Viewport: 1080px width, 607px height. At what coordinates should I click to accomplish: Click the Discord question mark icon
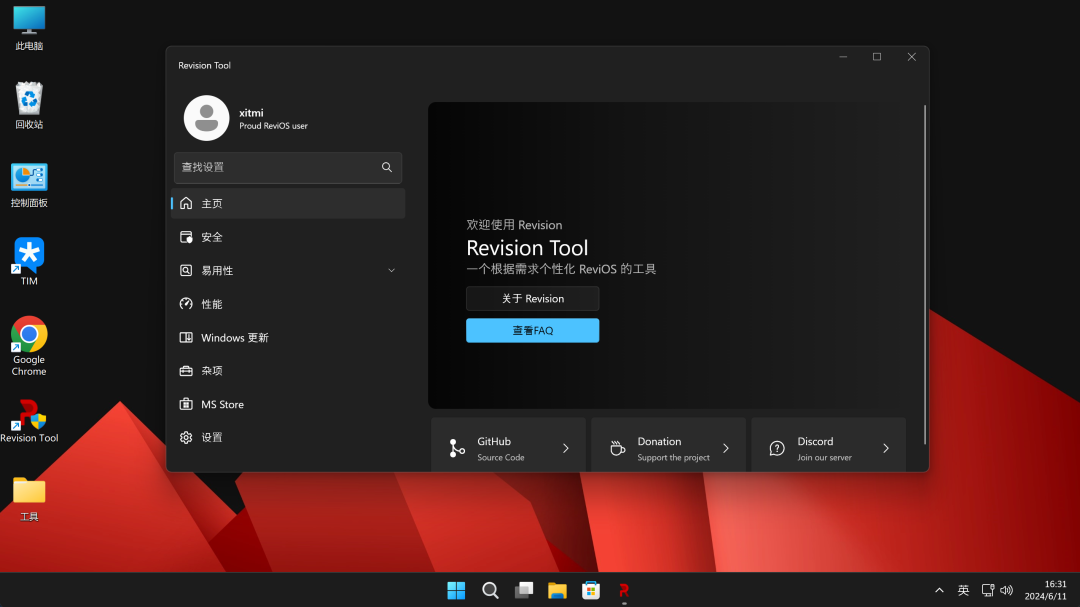pos(777,449)
